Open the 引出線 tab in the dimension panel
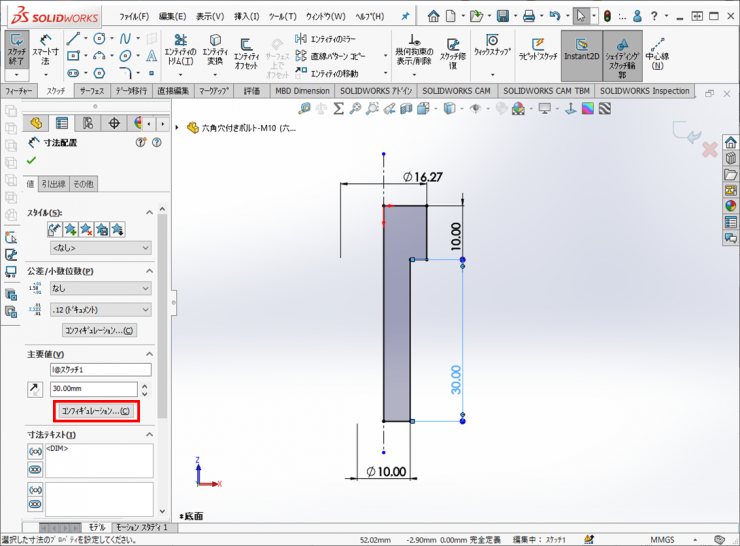 [x=53, y=184]
